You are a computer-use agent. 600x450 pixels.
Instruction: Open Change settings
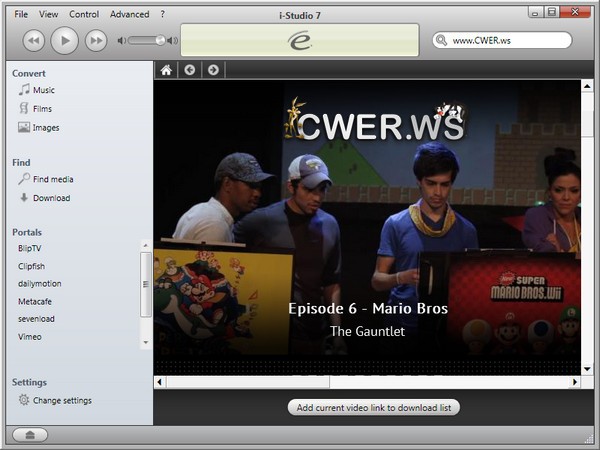61,401
